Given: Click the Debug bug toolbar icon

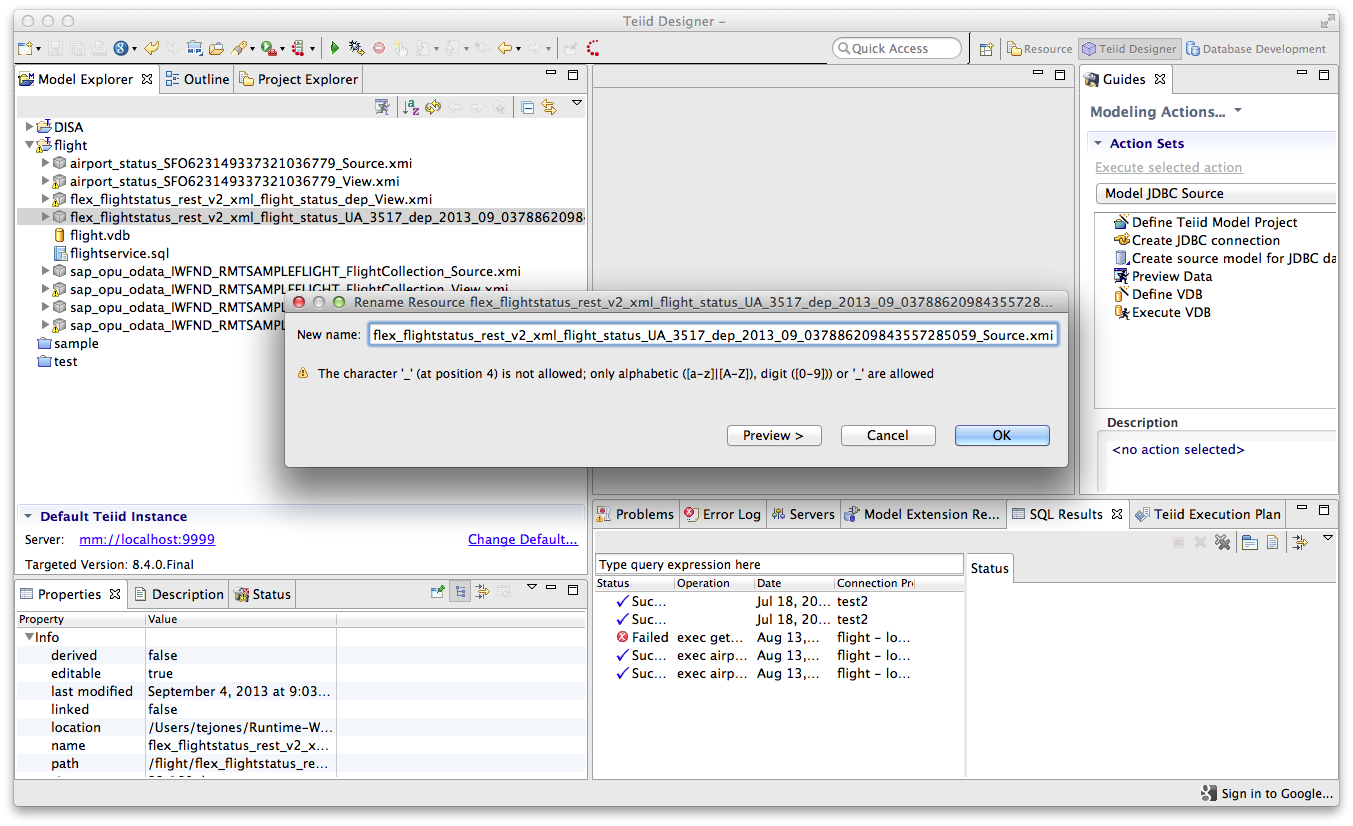Looking at the screenshot, I should point(356,48).
